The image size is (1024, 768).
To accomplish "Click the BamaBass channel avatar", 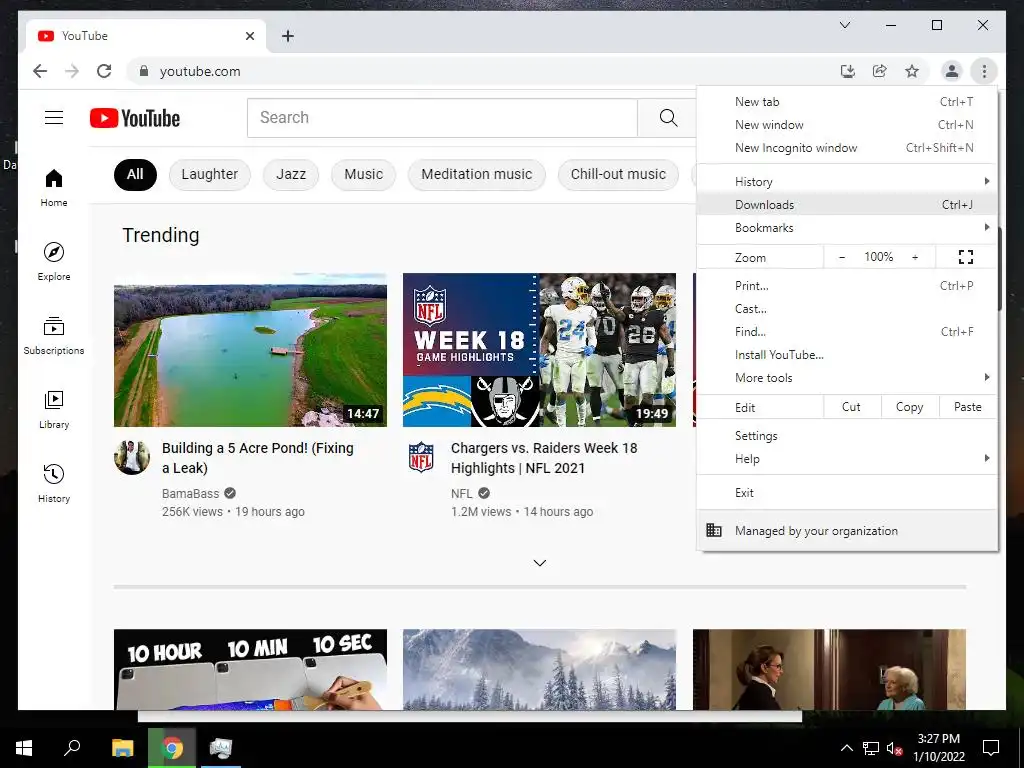I will tap(132, 456).
